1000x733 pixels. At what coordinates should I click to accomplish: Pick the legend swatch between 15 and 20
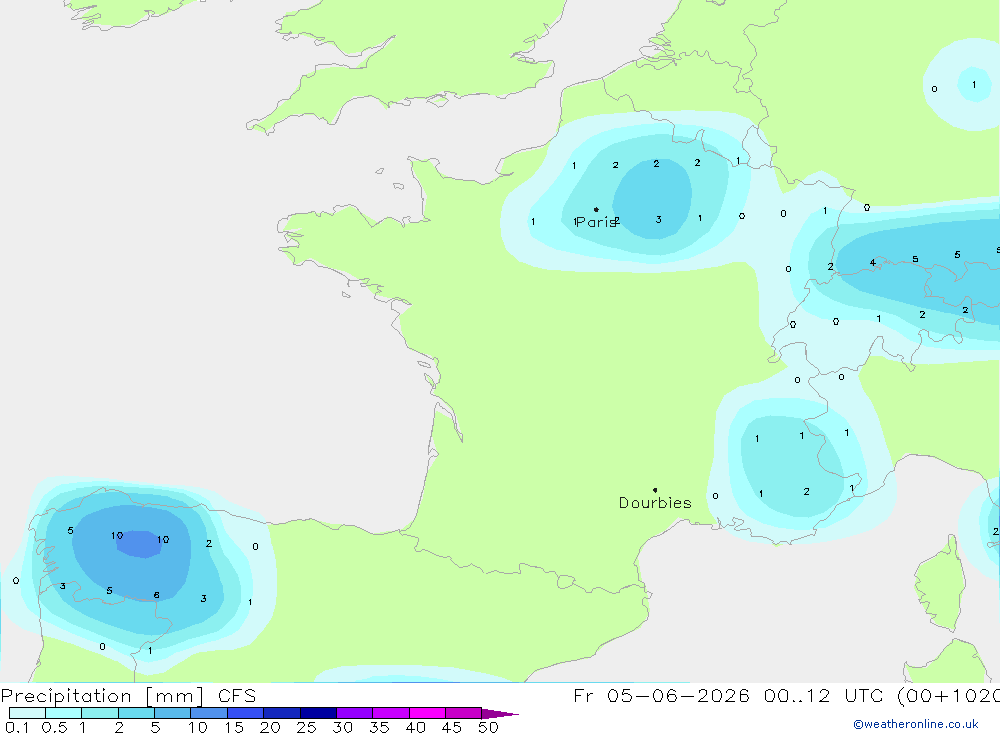(246, 713)
